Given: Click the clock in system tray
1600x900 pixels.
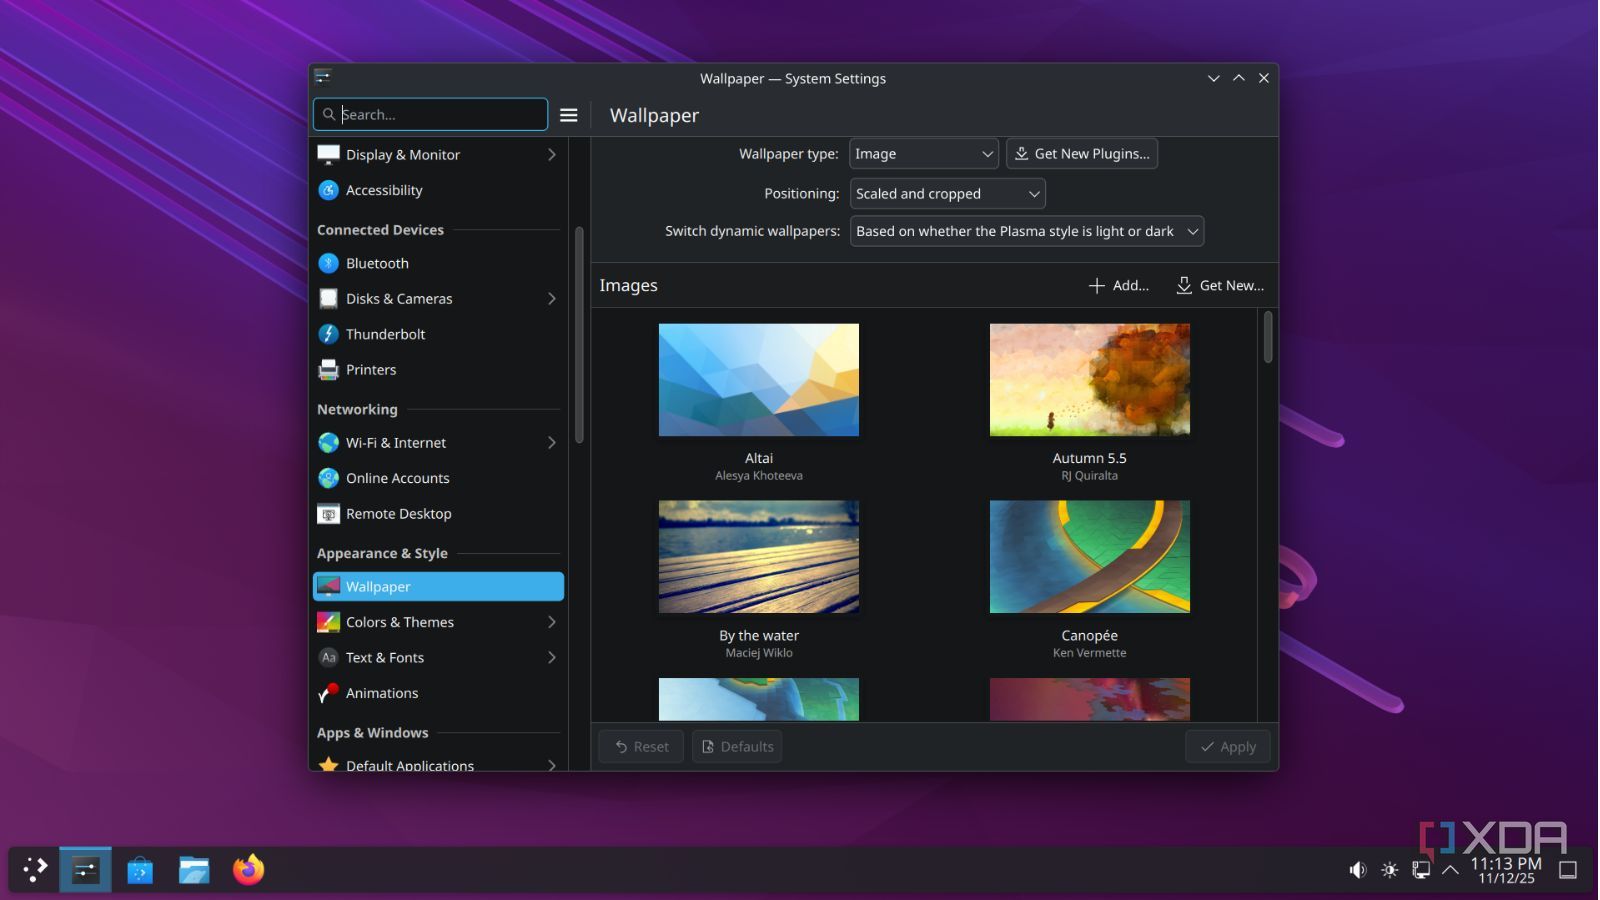Looking at the screenshot, I should click(x=1507, y=870).
